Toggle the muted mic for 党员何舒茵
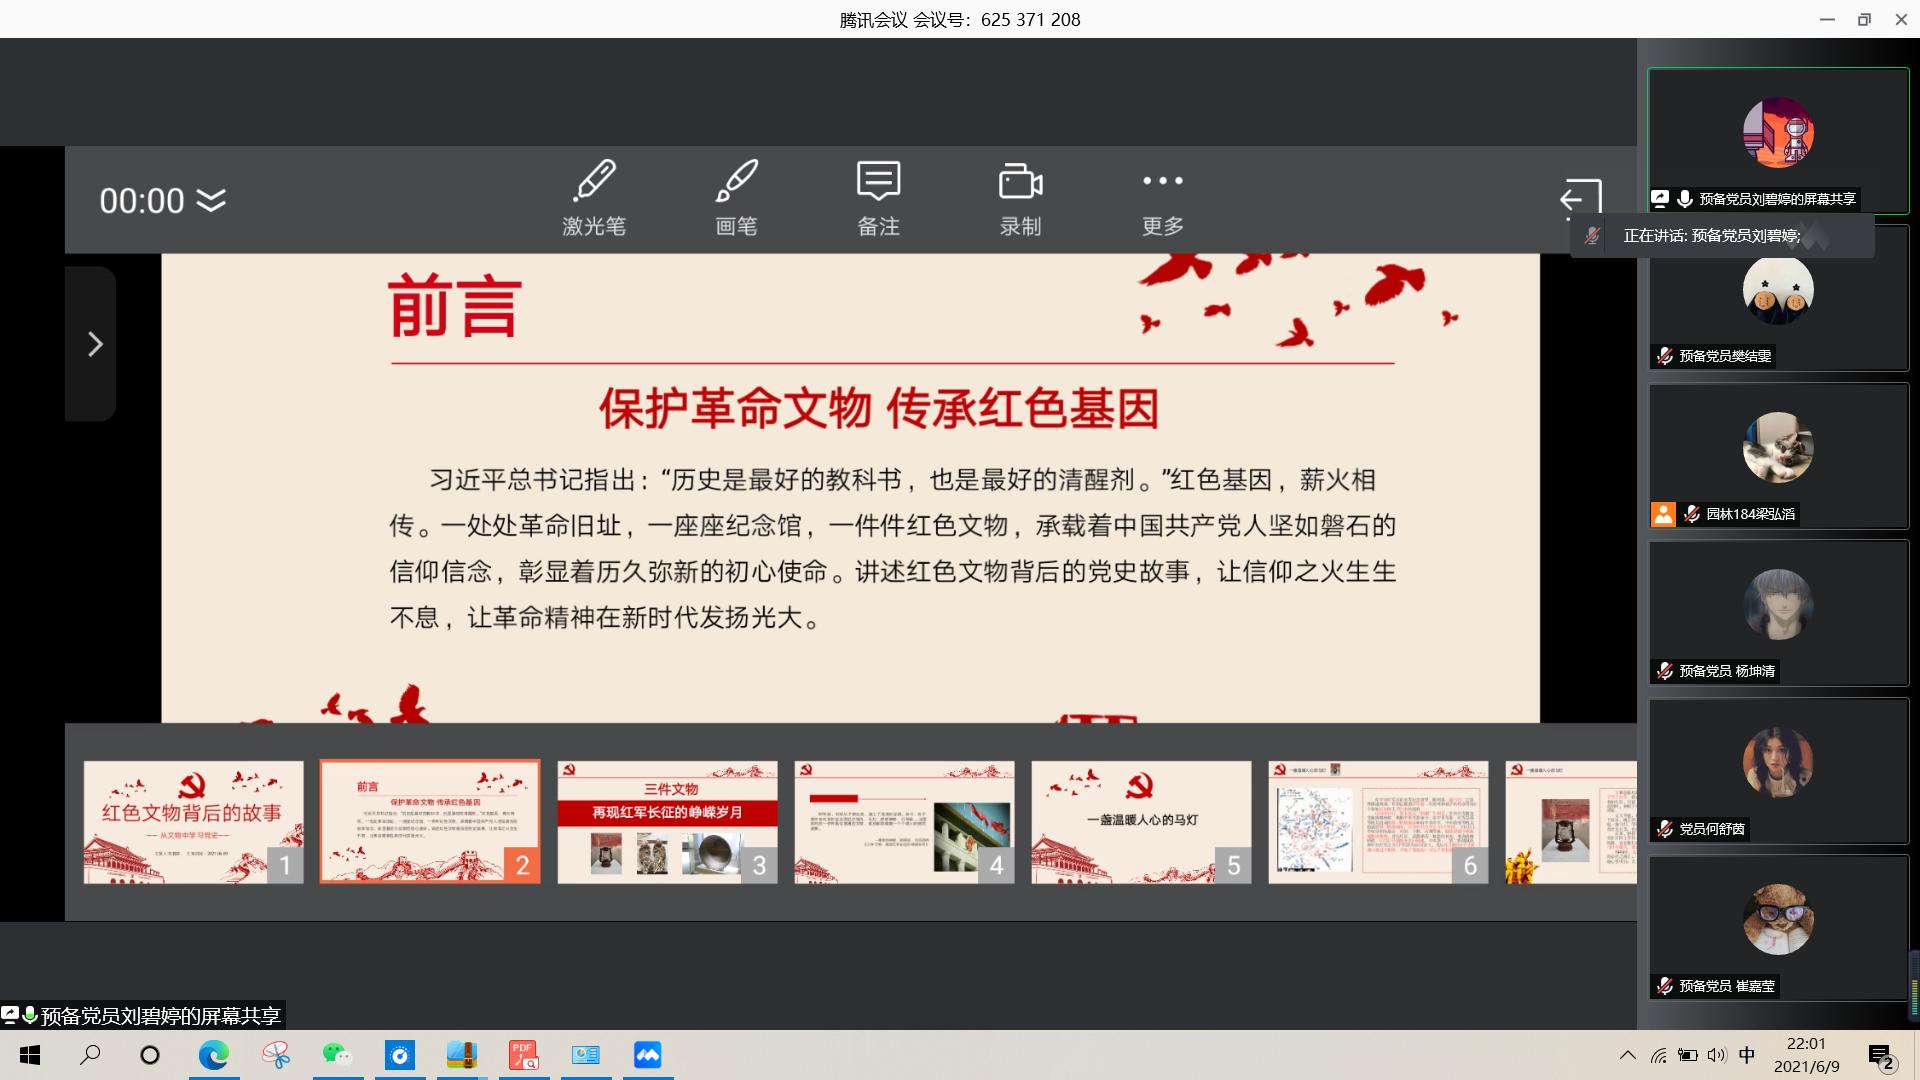The height and width of the screenshot is (1080, 1920). (1664, 829)
